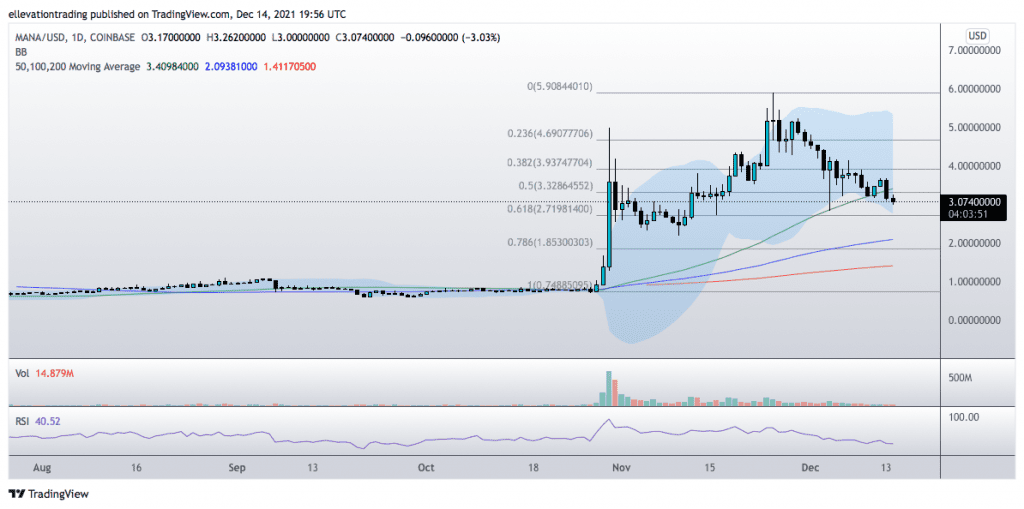Click the RSI peak near late October
Image resolution: width=1024 pixels, height=509 pixels.
tap(609, 420)
